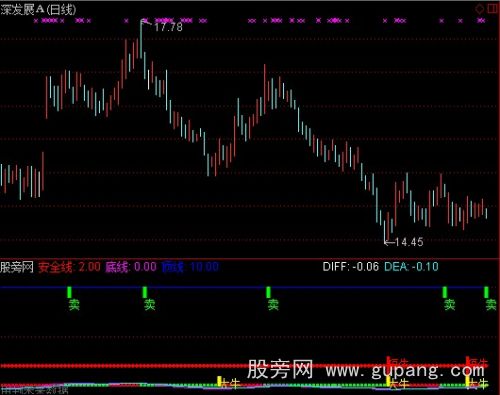Click the fourth green 卖 marker from the left
Image resolution: width=500 pixels, height=395 pixels.
click(x=449, y=305)
